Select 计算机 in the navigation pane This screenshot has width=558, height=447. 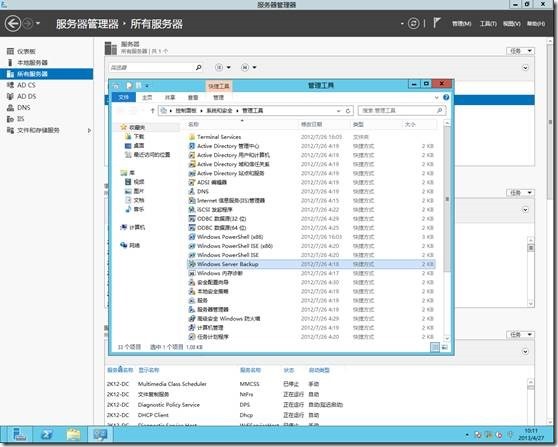pyautogui.click(x=137, y=227)
